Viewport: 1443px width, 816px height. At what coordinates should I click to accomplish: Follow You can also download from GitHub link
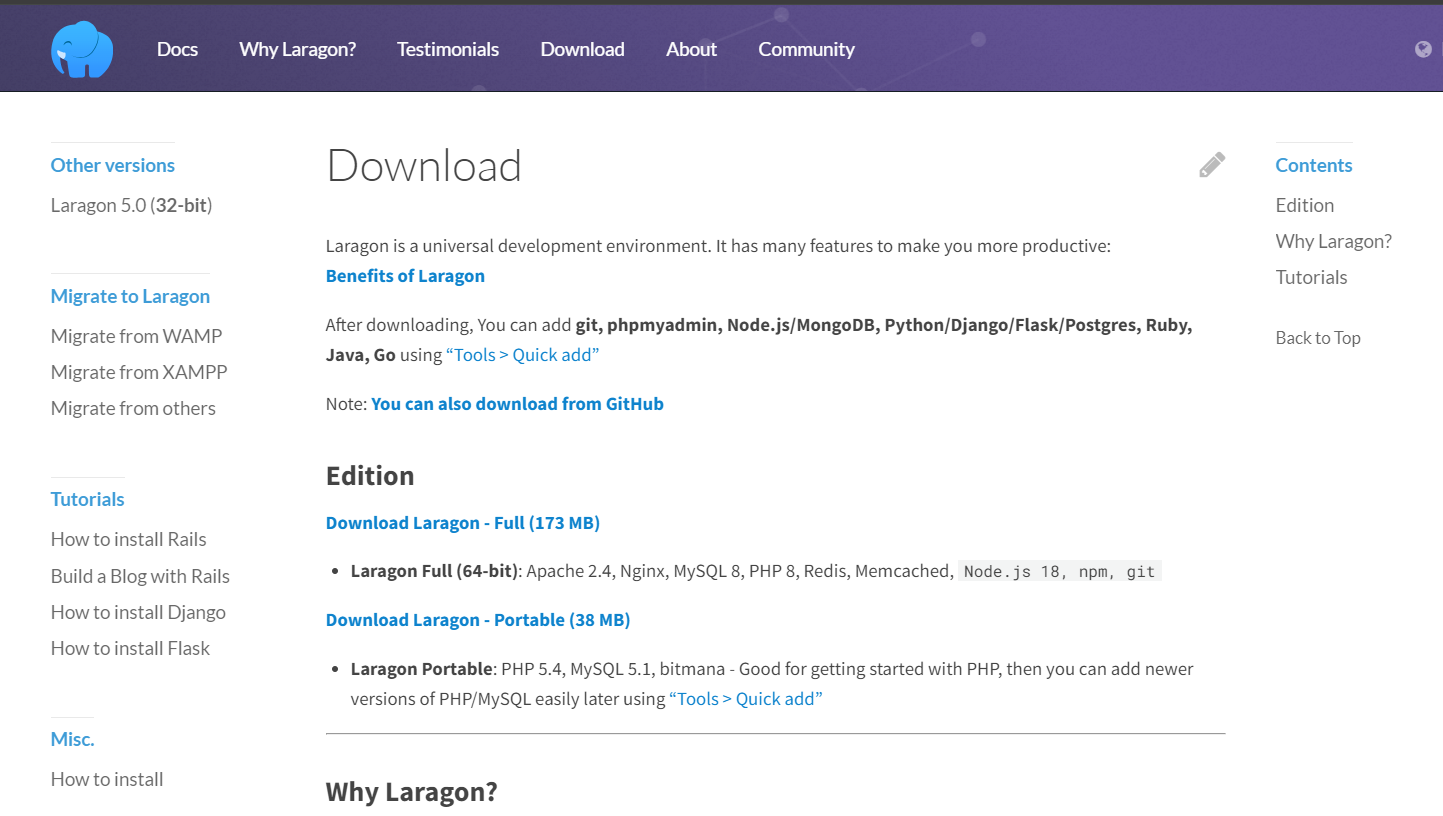[x=517, y=404]
